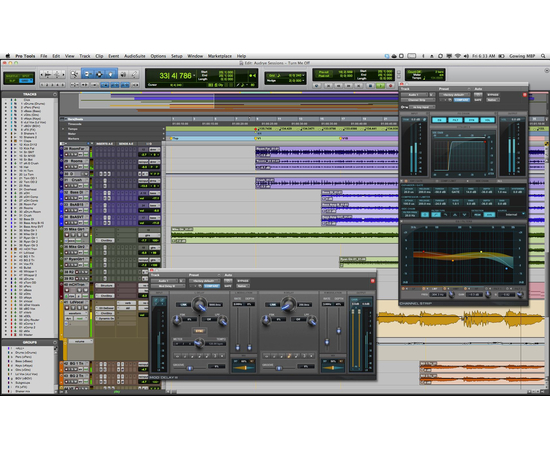Enable Spot edit mode

coord(25,76)
